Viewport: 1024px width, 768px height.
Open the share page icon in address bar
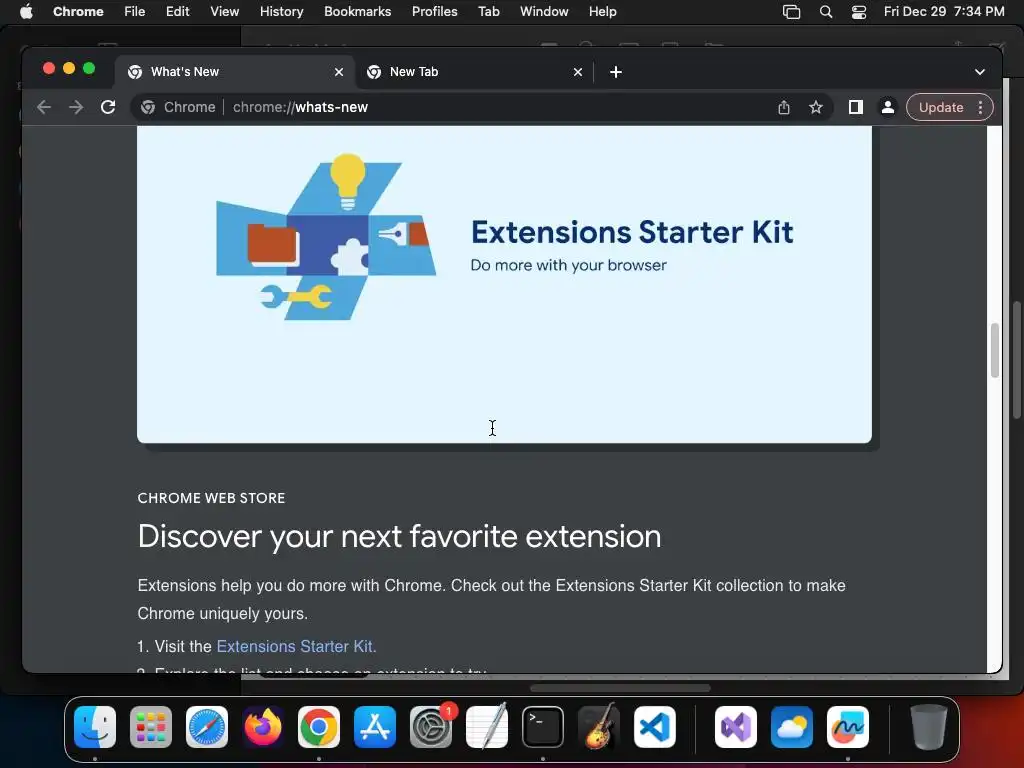[x=784, y=108]
